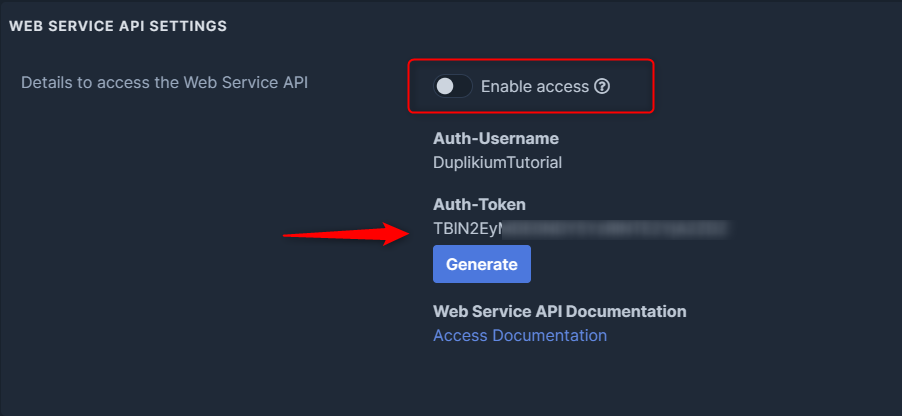Click the Auth-Username label
The width and height of the screenshot is (902, 416).
(x=495, y=139)
